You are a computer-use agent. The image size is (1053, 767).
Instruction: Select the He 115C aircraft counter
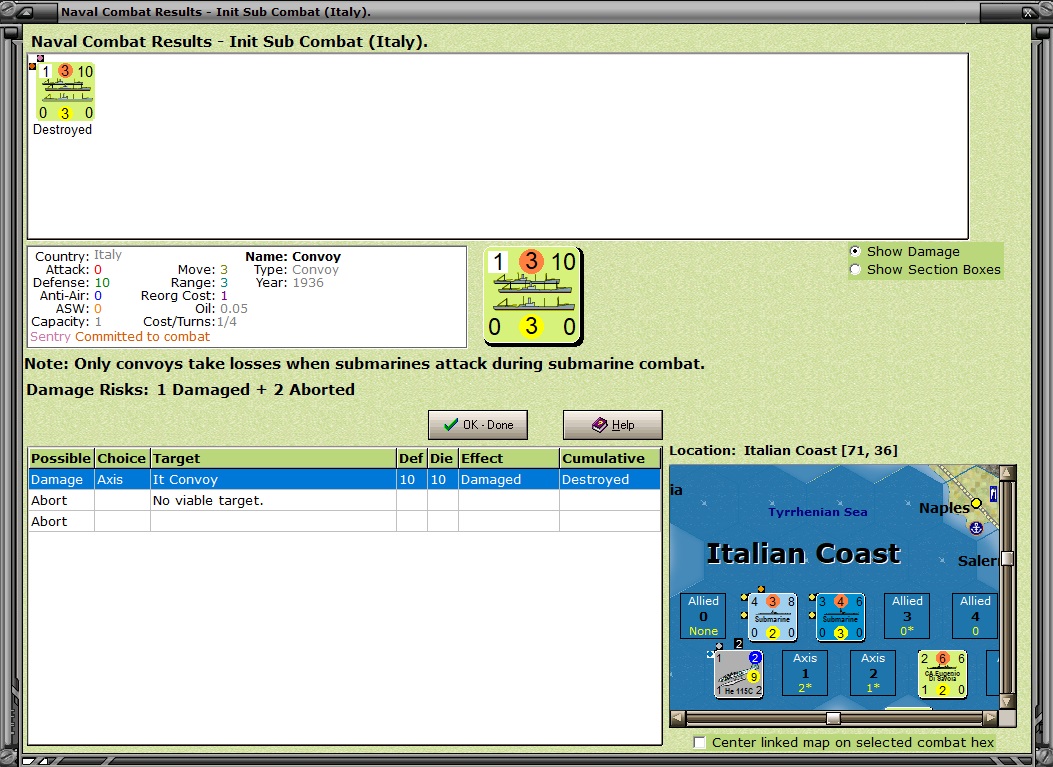(x=738, y=674)
